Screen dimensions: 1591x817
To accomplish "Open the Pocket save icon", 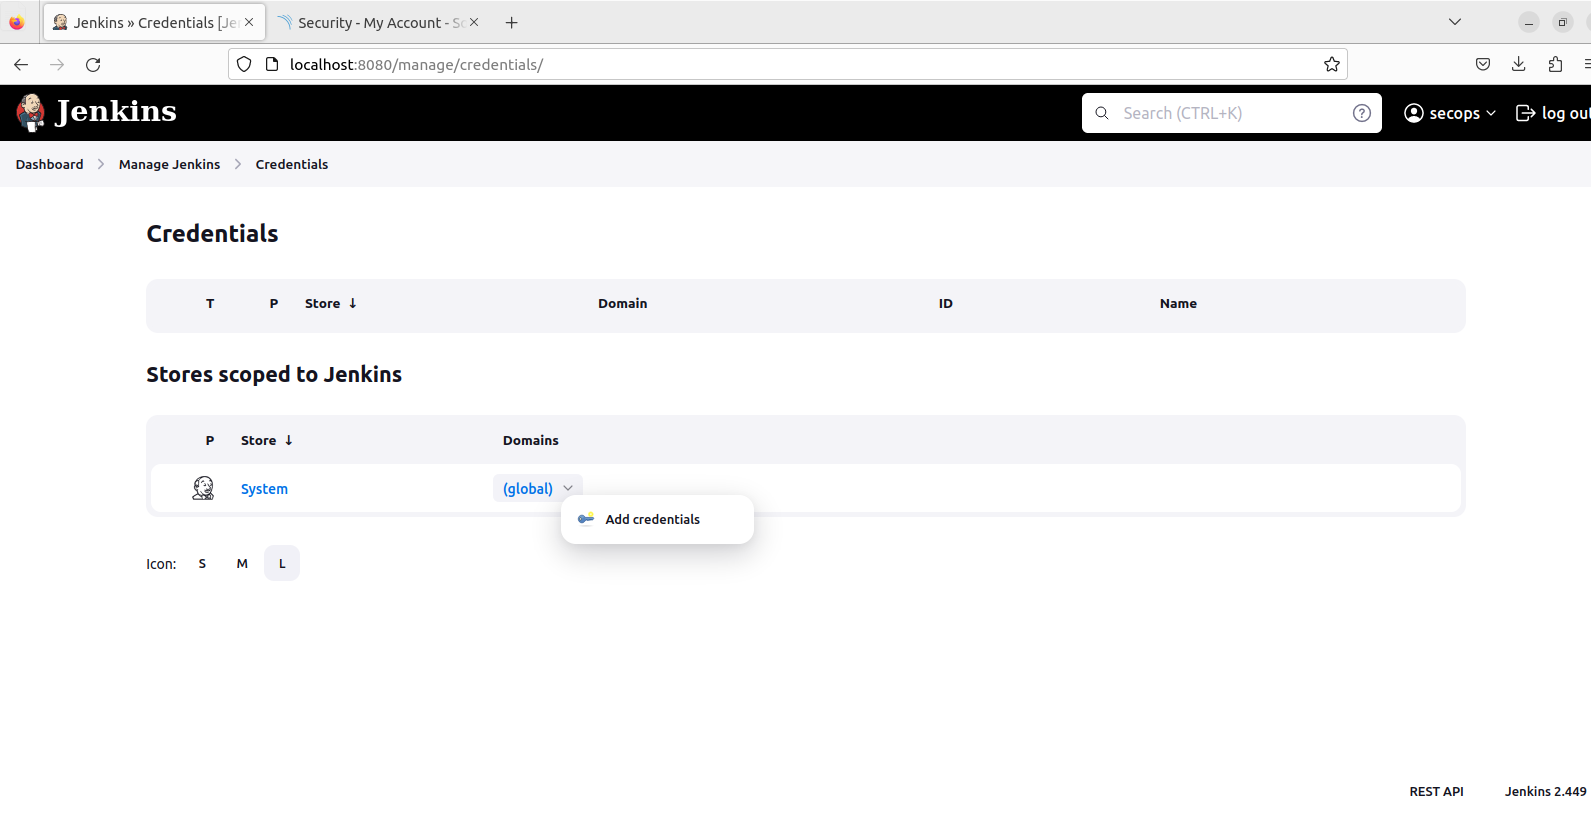I will (x=1483, y=64).
